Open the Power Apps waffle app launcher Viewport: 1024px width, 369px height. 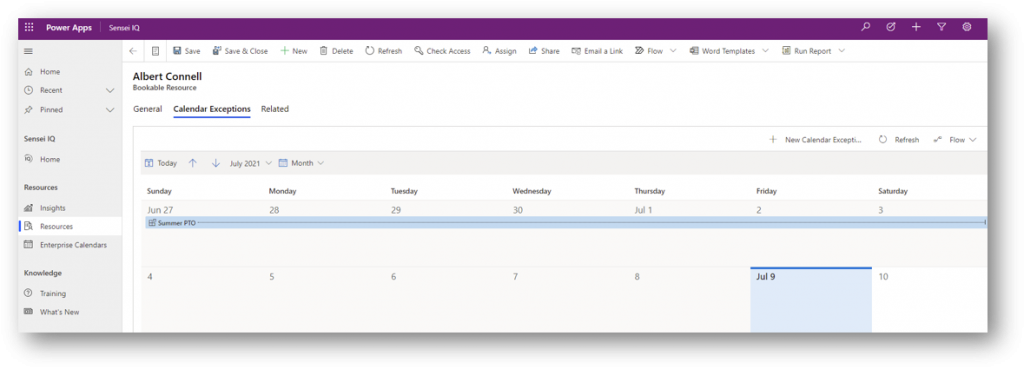click(x=29, y=27)
